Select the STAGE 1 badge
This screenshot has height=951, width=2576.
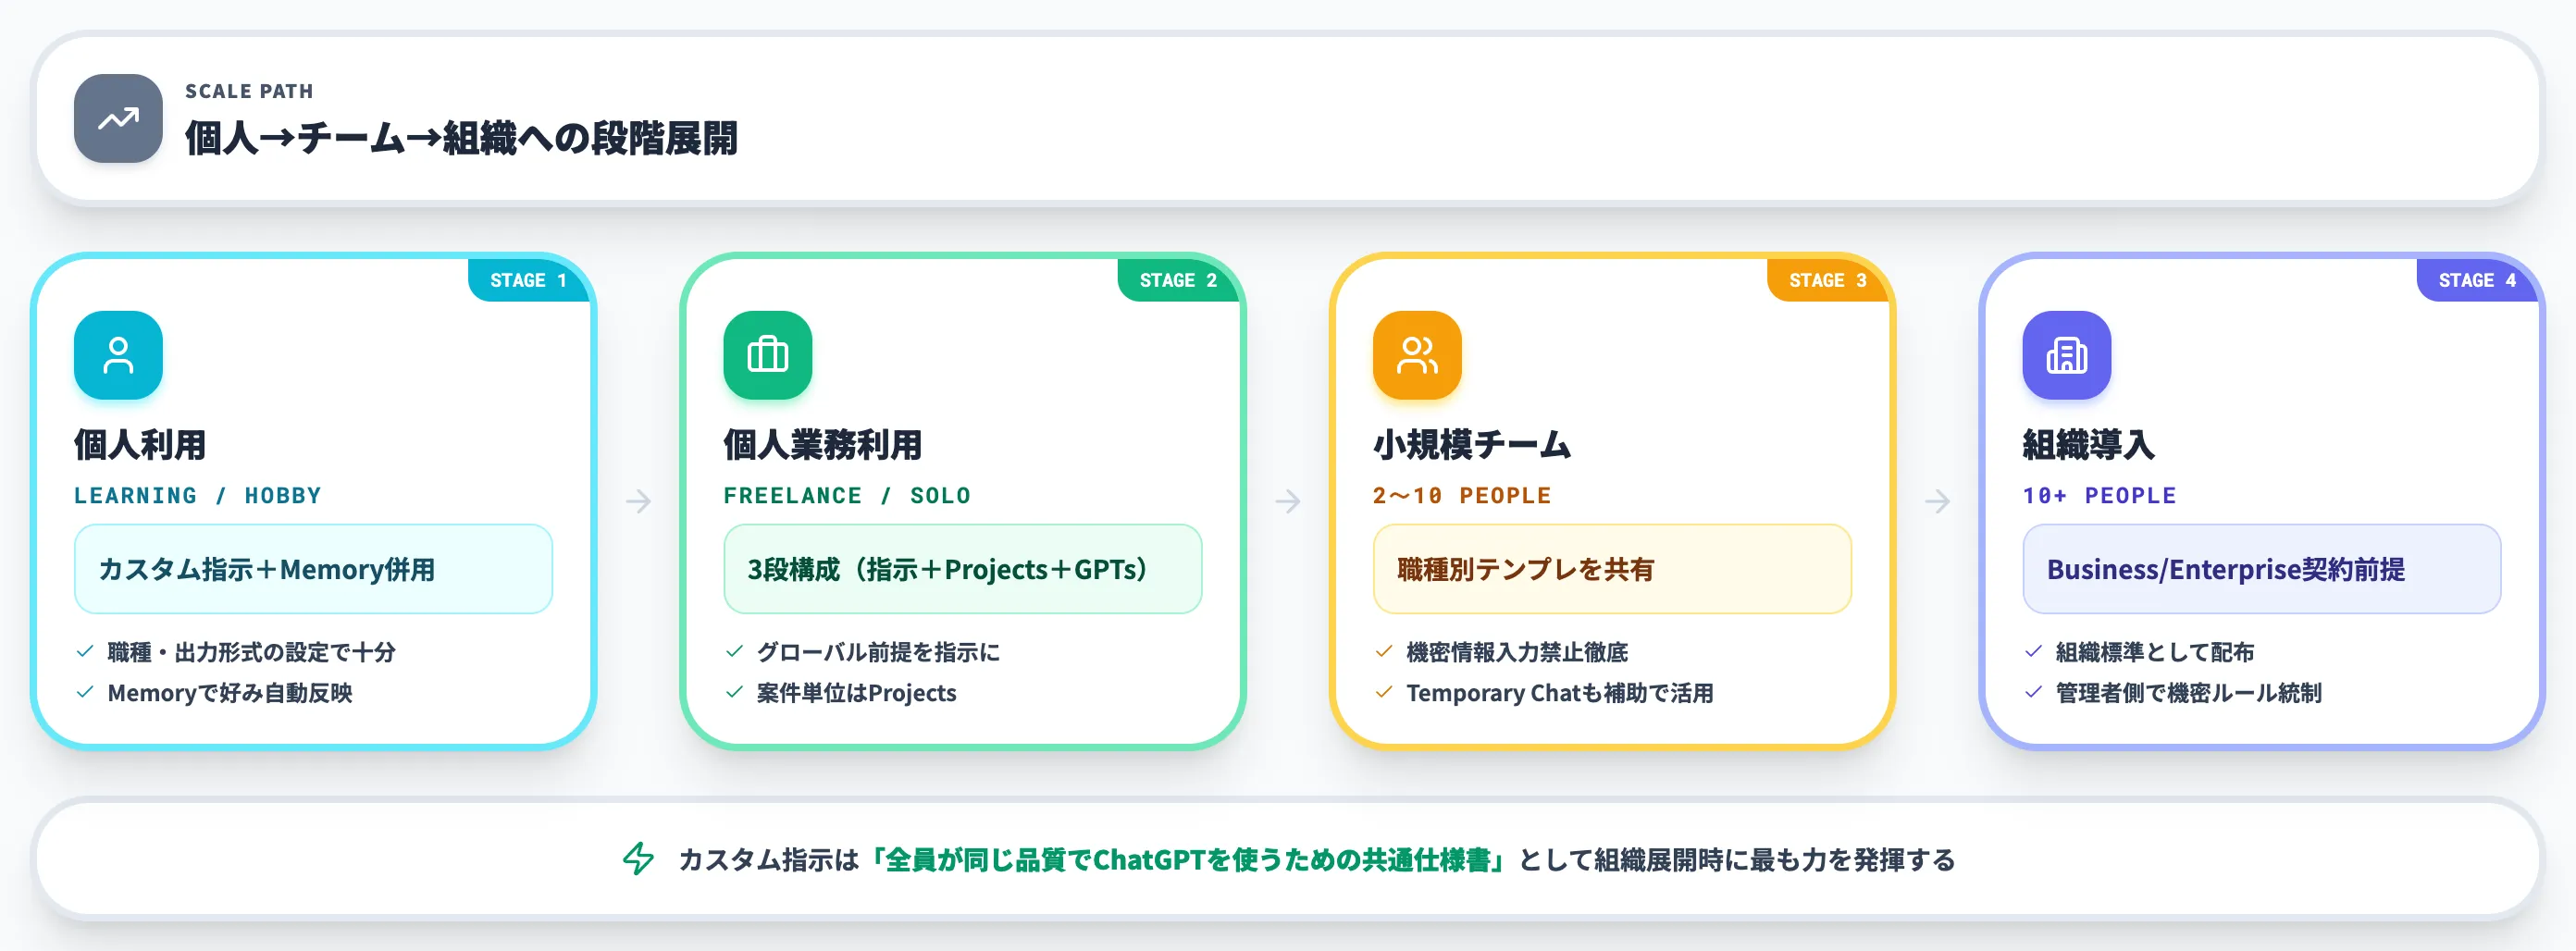529,280
